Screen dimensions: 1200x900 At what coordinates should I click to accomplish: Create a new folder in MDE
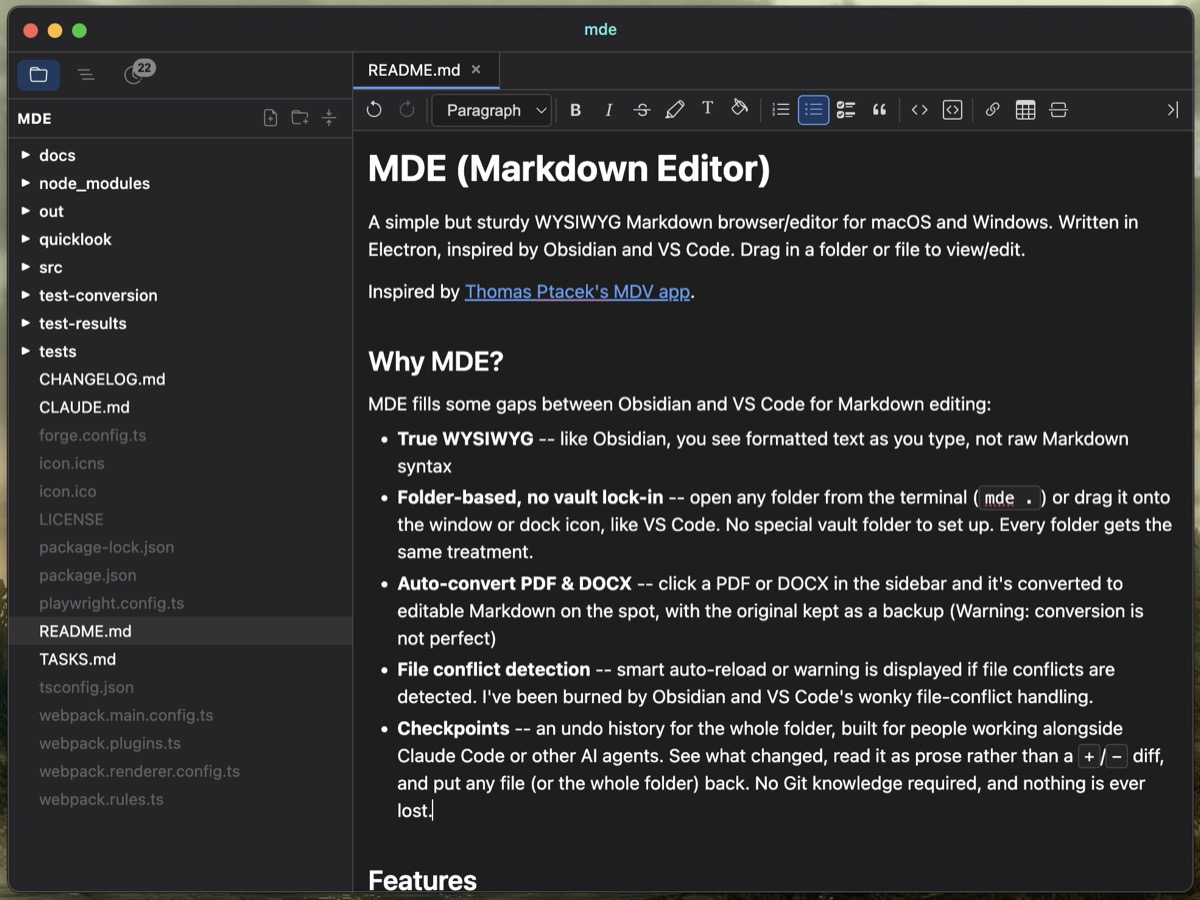300,118
